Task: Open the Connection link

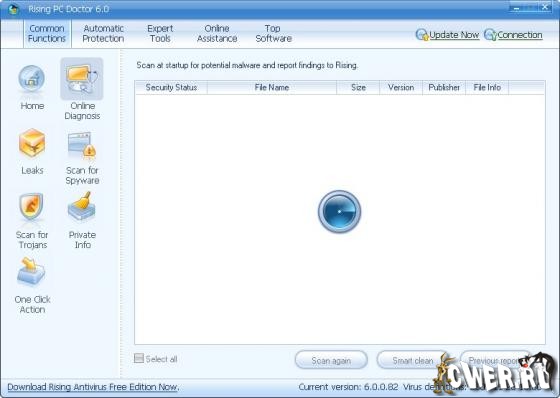Action: click(x=520, y=35)
